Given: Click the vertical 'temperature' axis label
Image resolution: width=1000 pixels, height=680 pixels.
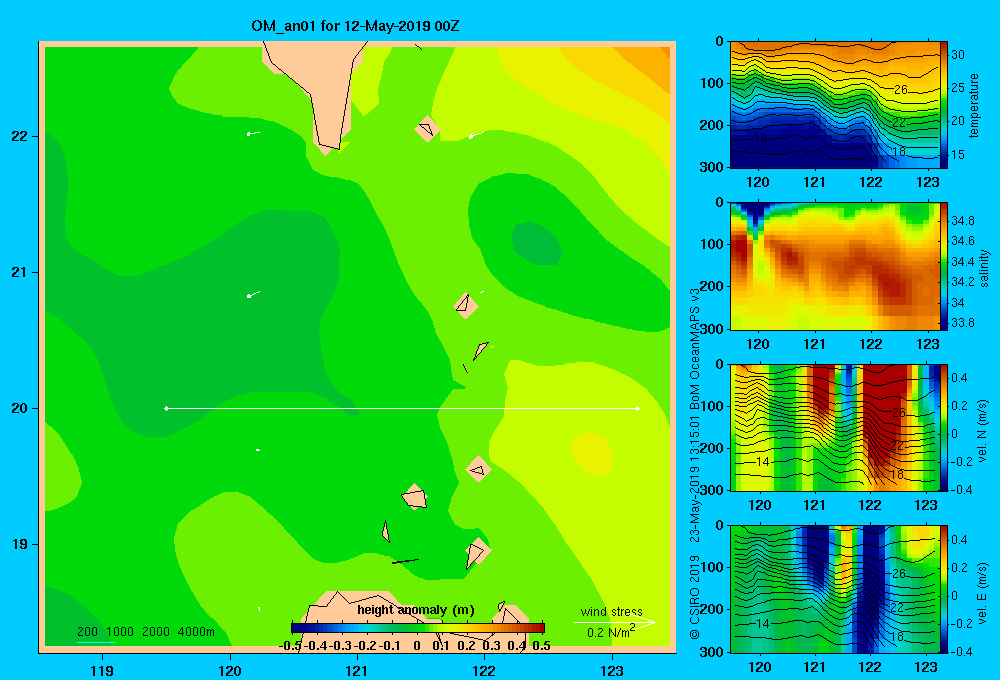Looking at the screenshot, I should tap(974, 105).
